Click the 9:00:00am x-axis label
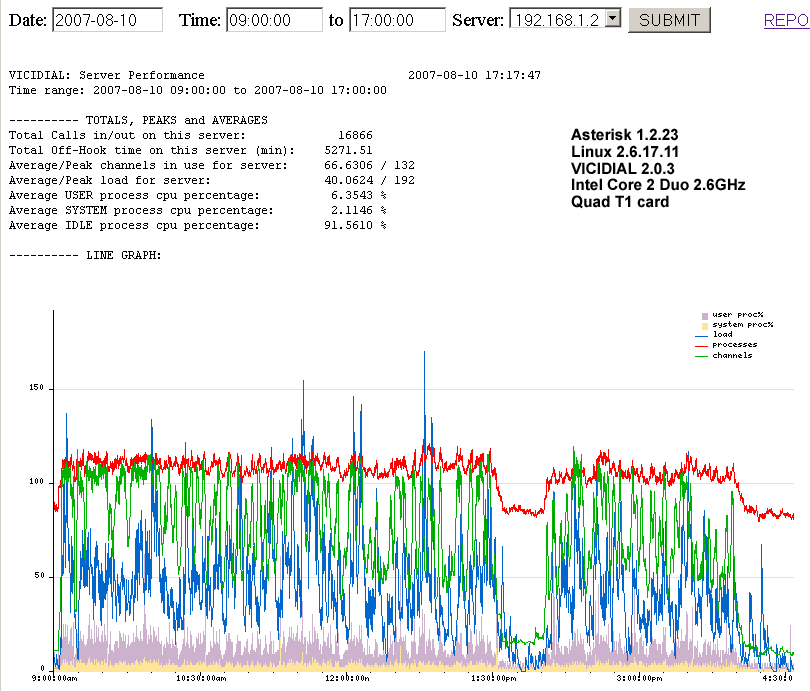810x691 pixels. pyautogui.click(x=54, y=678)
